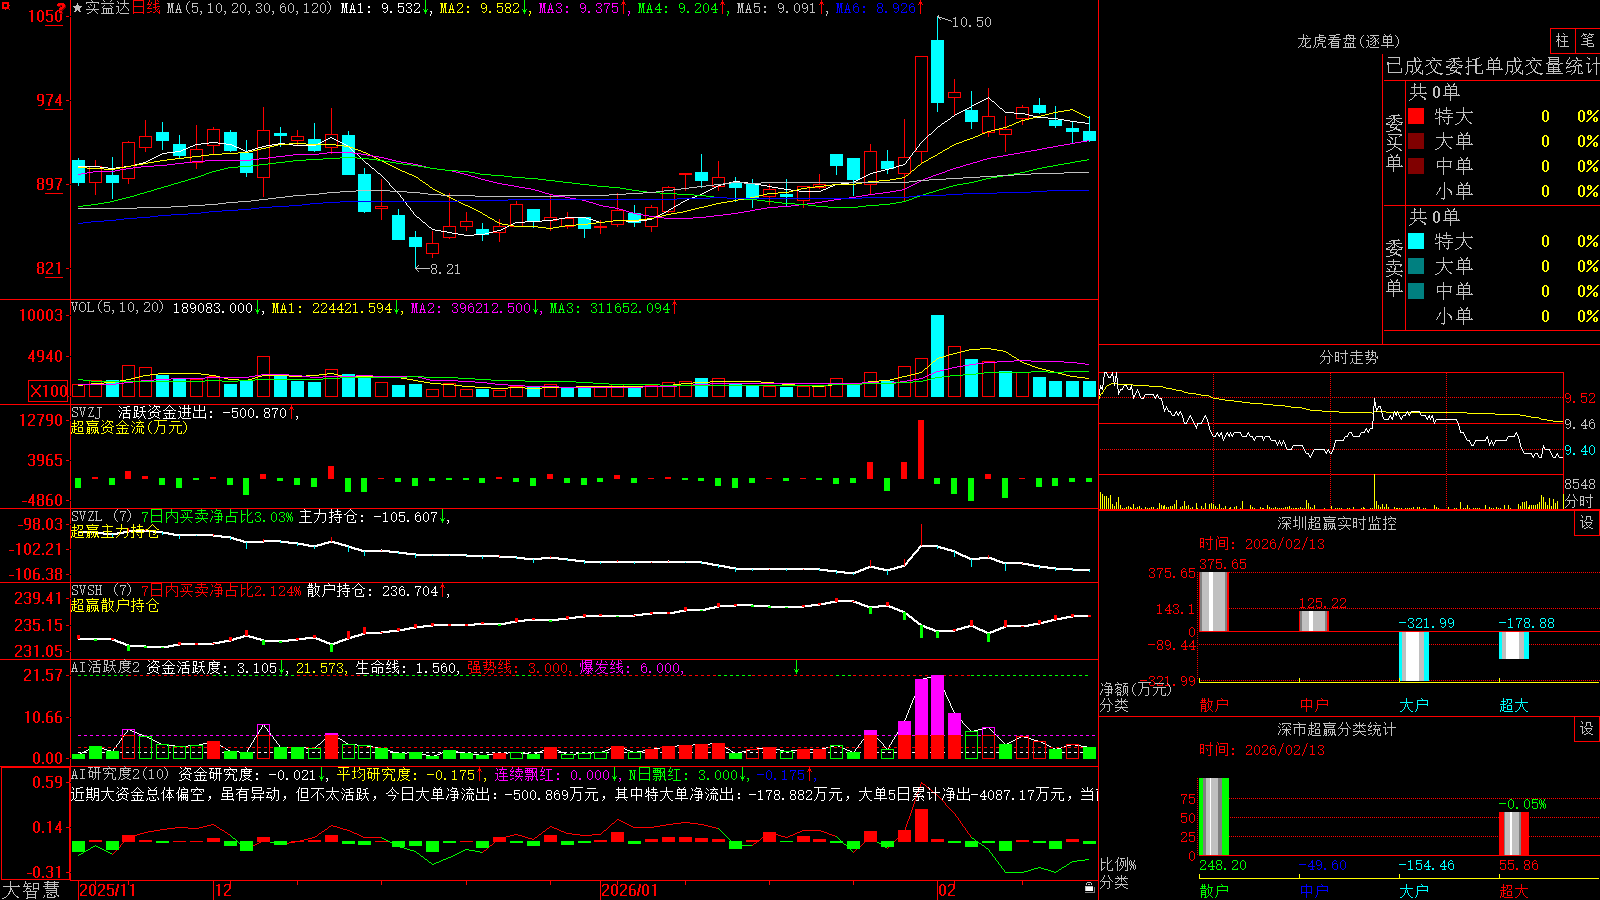This screenshot has height=900, width=1600.
Task: Click the star marker before 实益达
Action: 78,8
